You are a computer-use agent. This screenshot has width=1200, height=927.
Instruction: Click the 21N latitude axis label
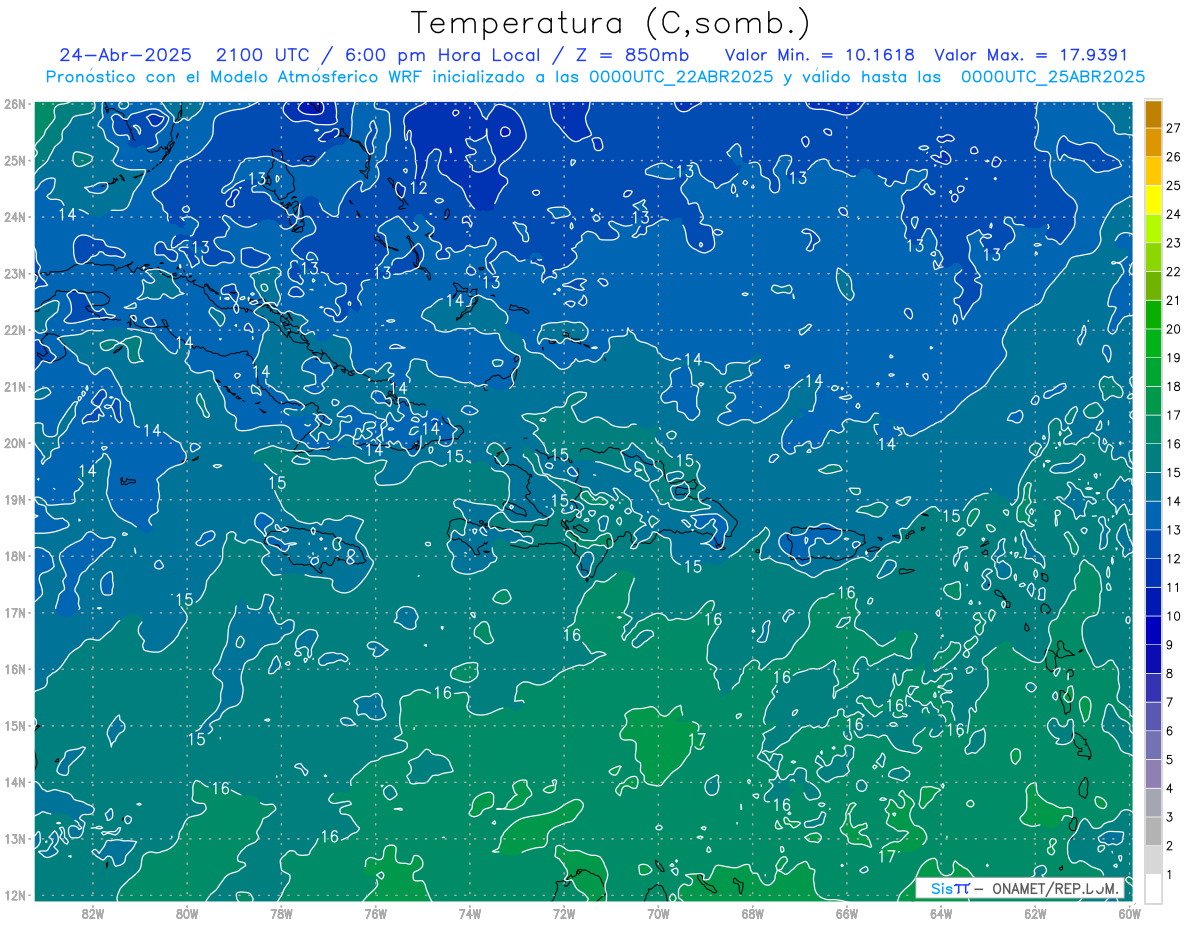pyautogui.click(x=14, y=387)
